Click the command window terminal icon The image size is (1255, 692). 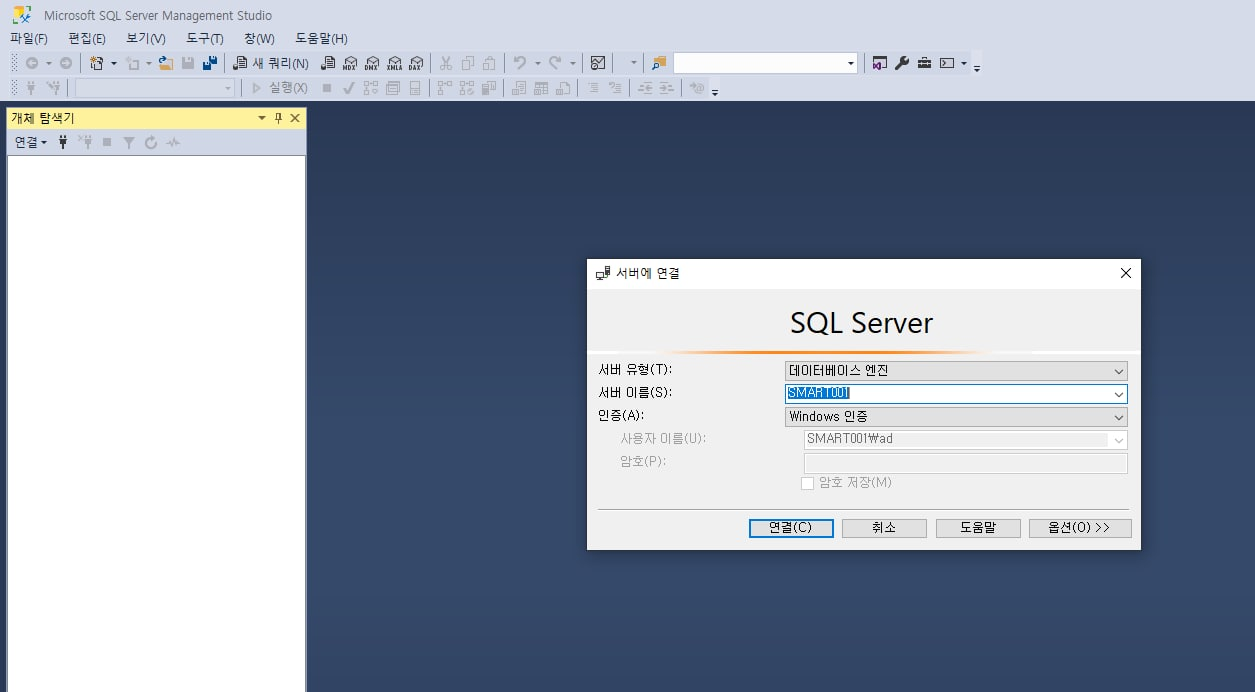[946, 63]
